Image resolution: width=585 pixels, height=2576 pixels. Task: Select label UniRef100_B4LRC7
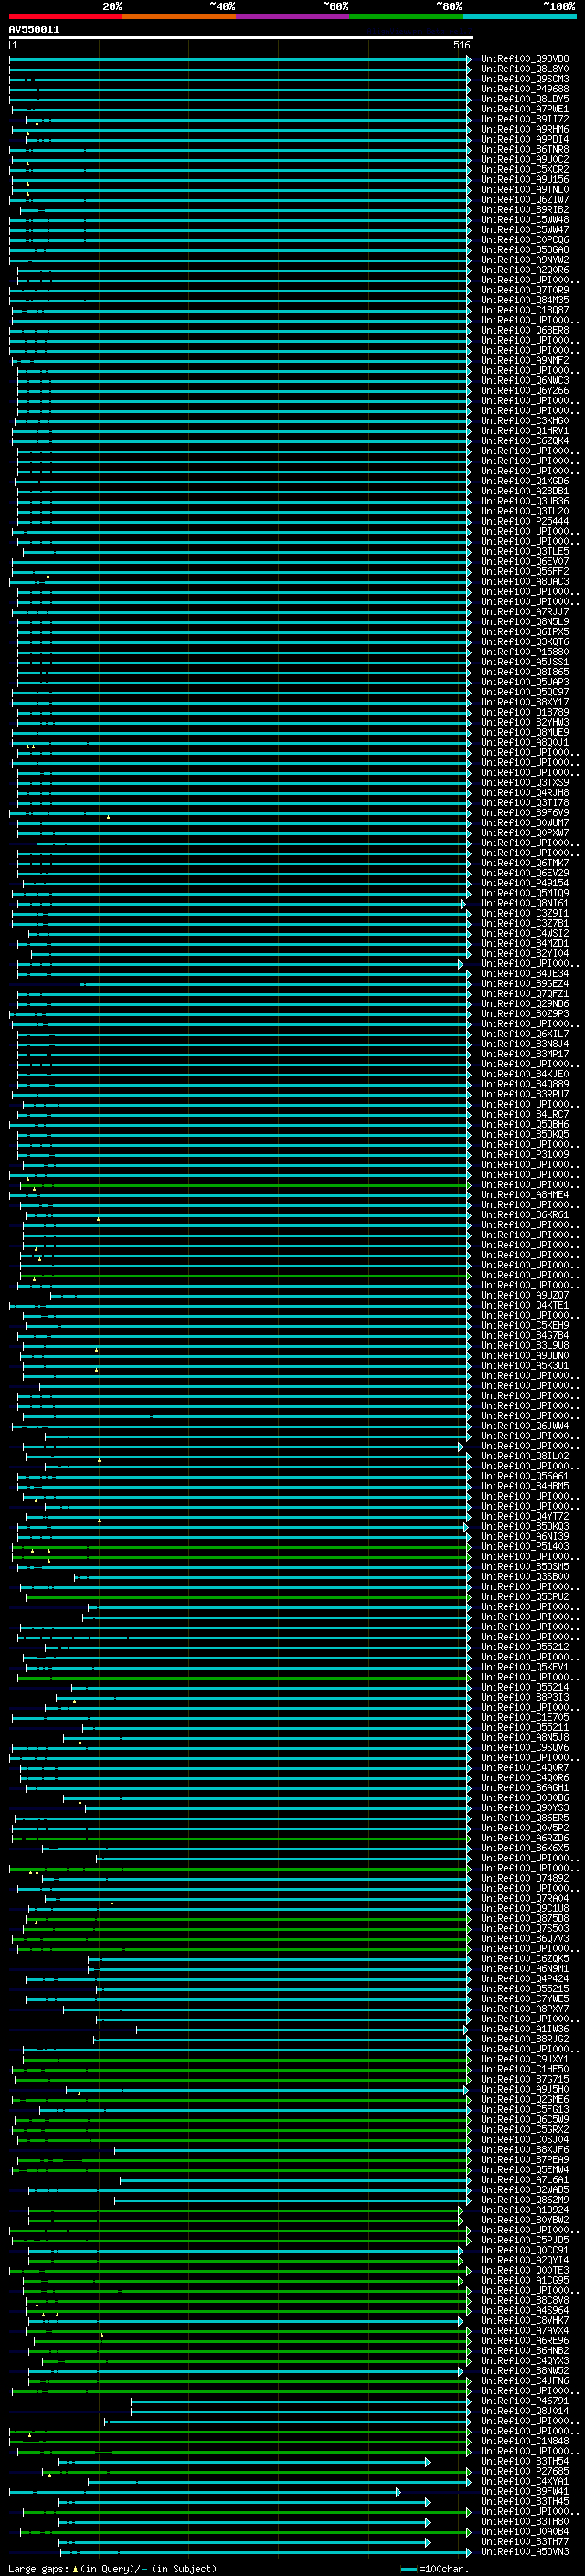(x=525, y=1114)
